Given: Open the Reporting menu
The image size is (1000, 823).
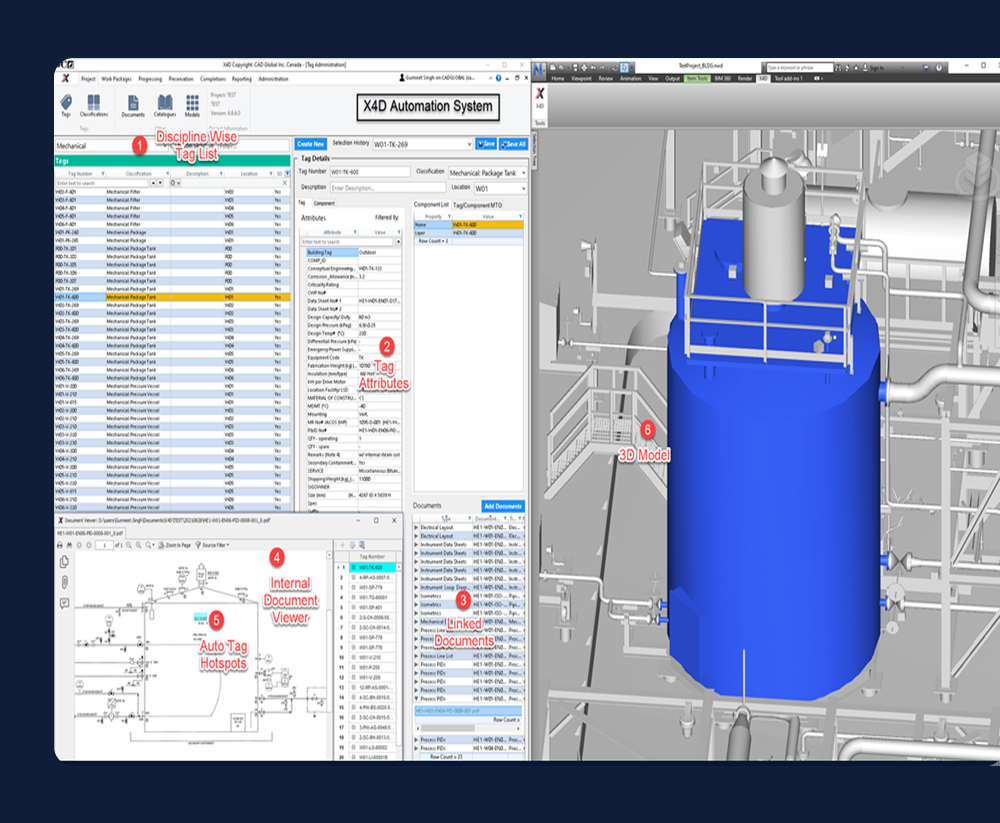Looking at the screenshot, I should pos(242,79).
